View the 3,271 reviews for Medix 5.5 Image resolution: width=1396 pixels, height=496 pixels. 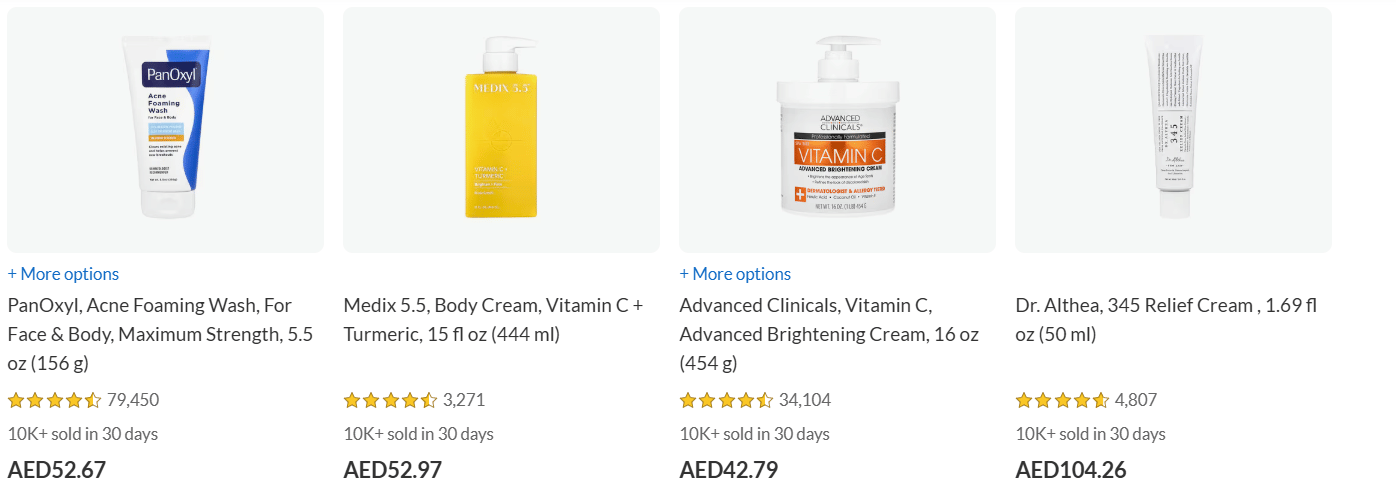click(x=464, y=401)
